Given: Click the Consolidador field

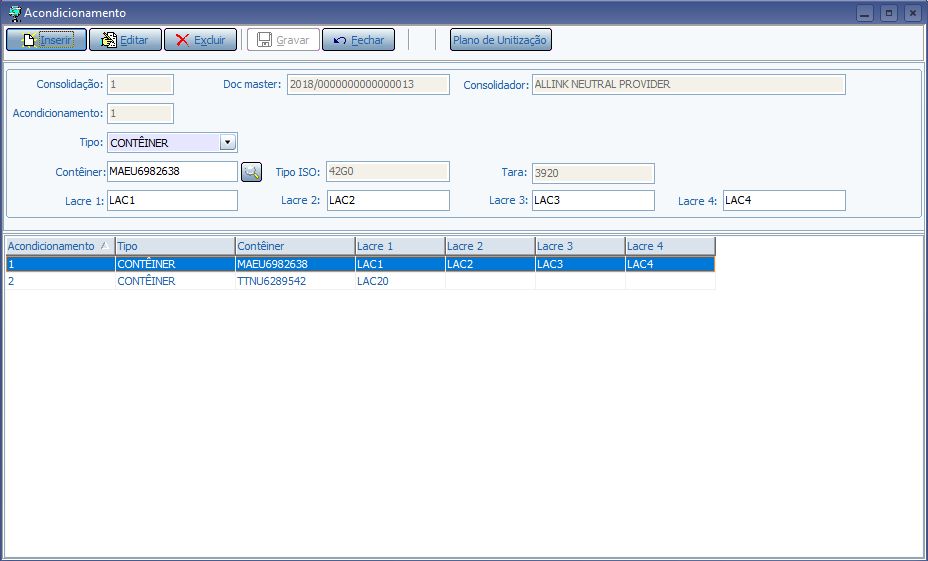Looking at the screenshot, I should 689,85.
